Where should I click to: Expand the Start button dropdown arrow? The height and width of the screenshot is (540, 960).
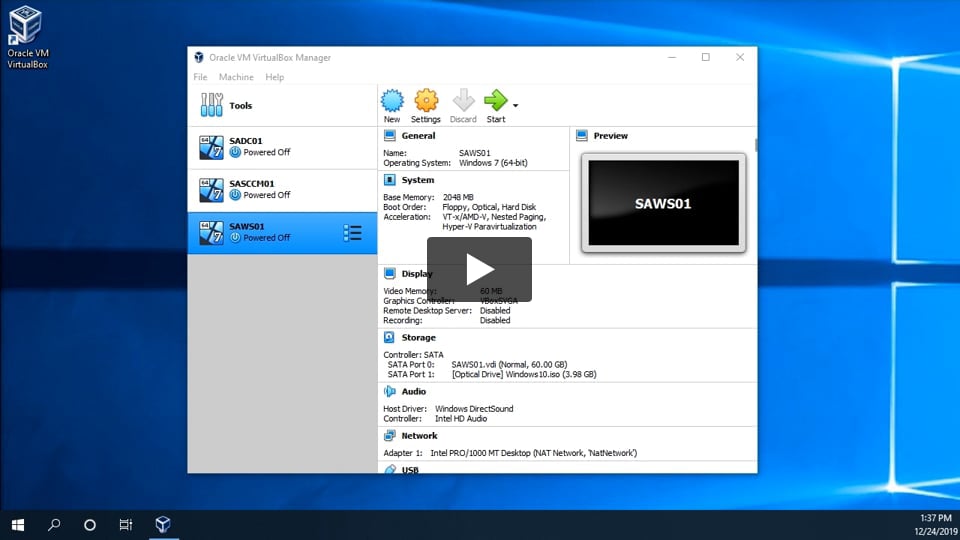[x=516, y=105]
